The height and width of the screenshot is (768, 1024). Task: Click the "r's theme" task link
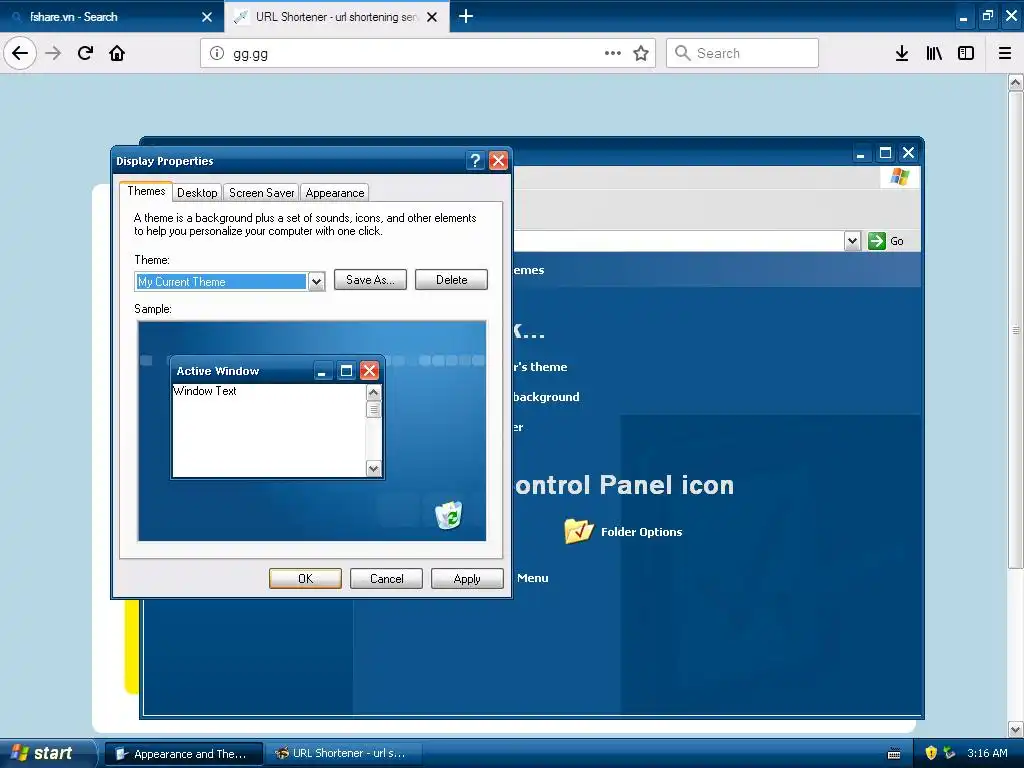(x=540, y=367)
